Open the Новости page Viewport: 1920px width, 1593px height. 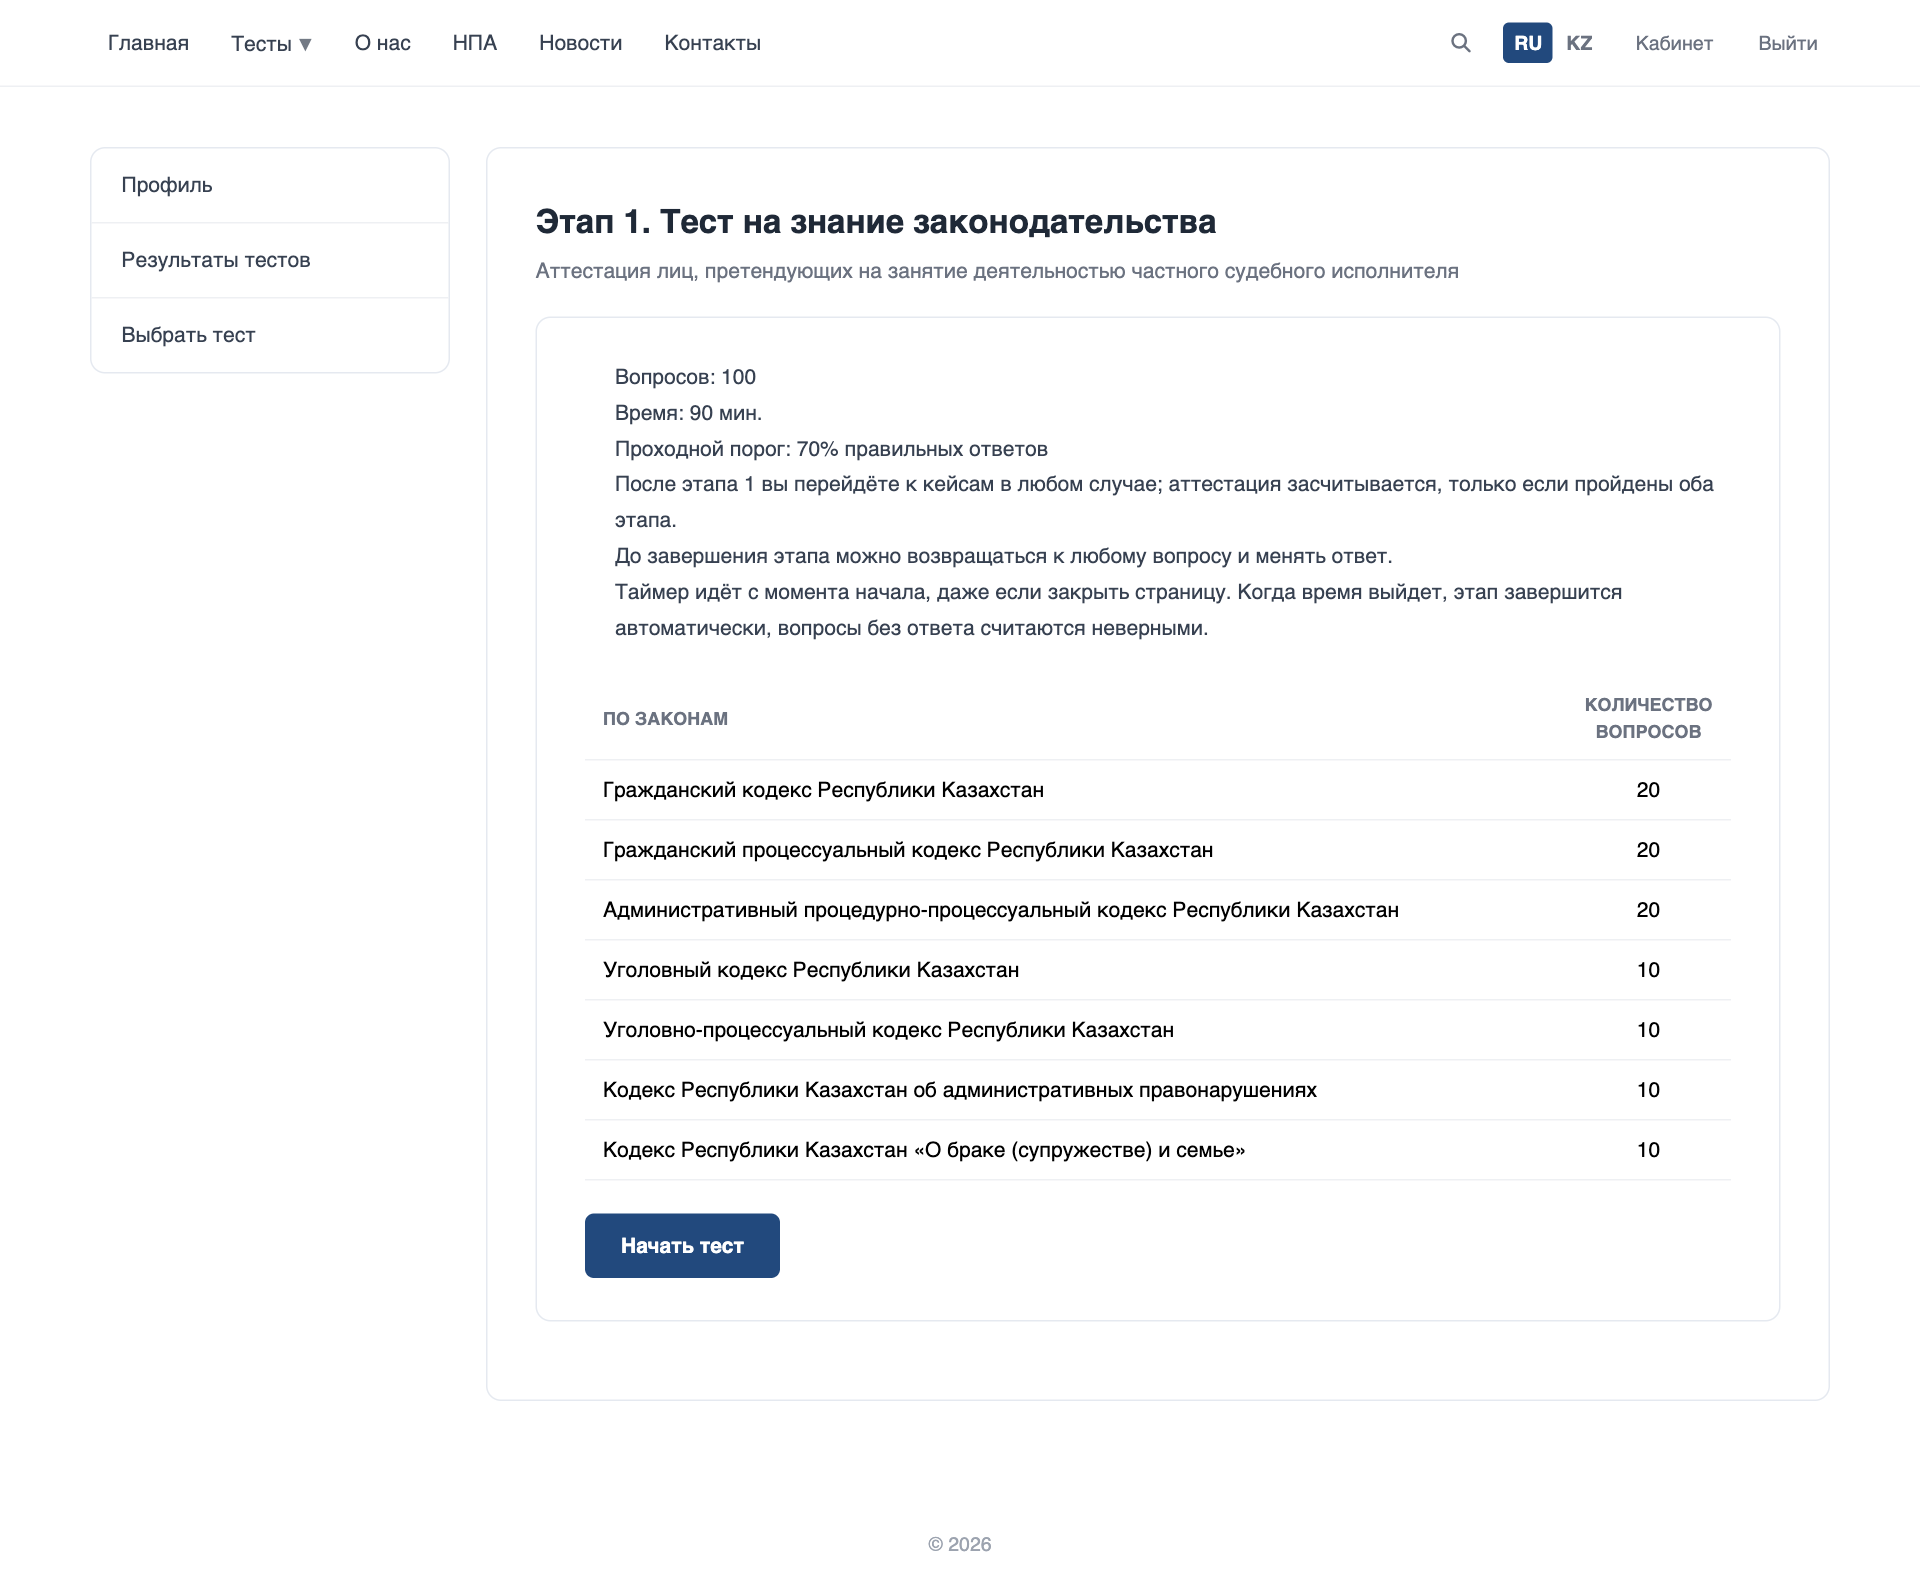[581, 43]
